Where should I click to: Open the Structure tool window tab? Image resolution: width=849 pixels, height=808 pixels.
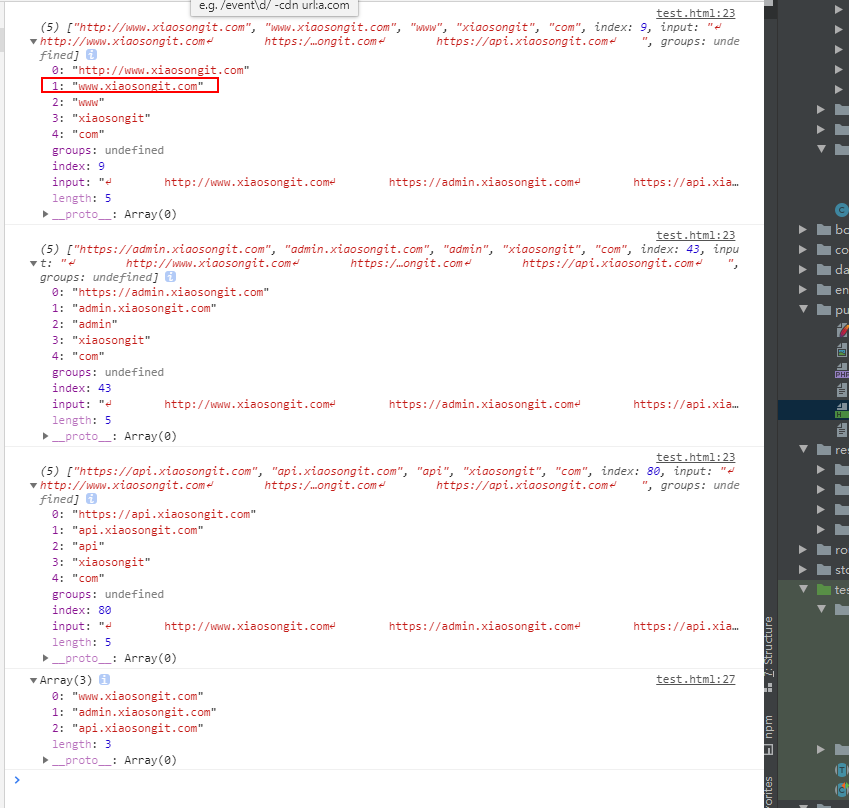click(x=769, y=640)
